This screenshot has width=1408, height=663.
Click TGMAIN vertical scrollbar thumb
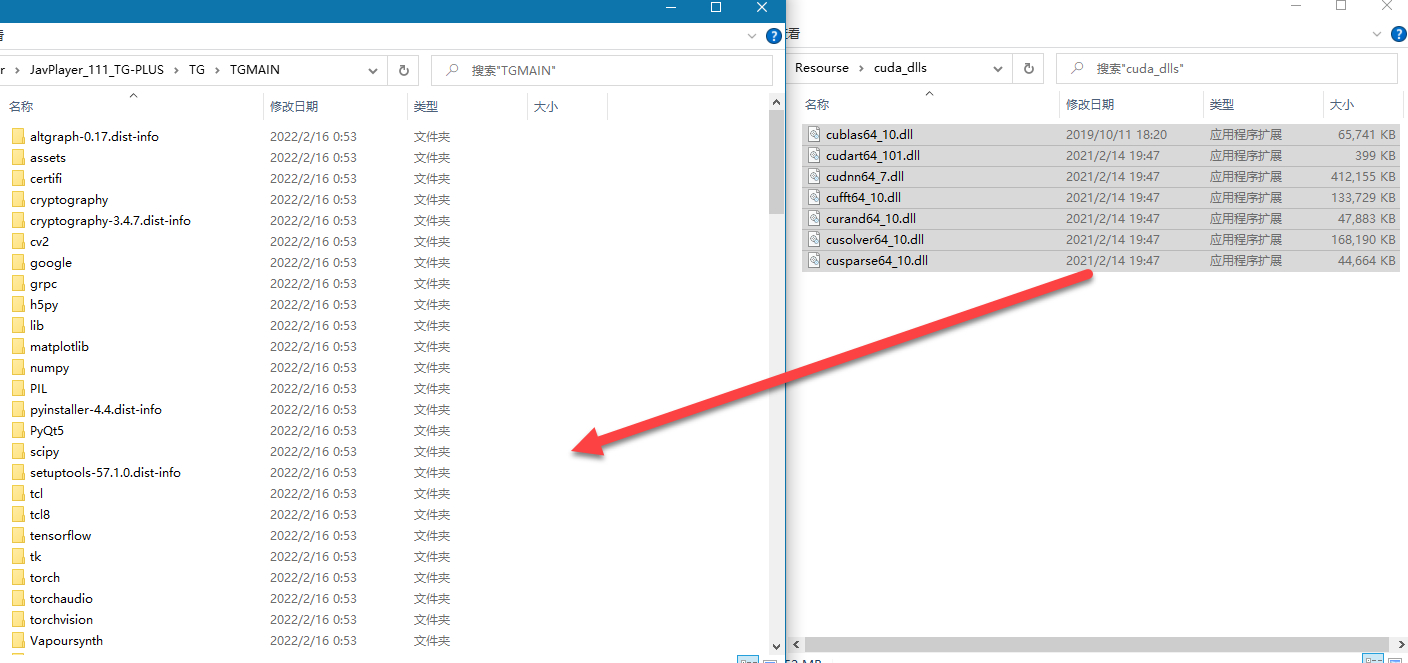(777, 162)
